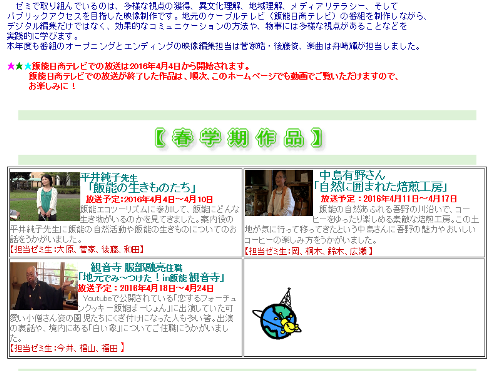Click the blue line starting パブリックアクセスを目指した
The image size is (500, 371).
[217, 16]
